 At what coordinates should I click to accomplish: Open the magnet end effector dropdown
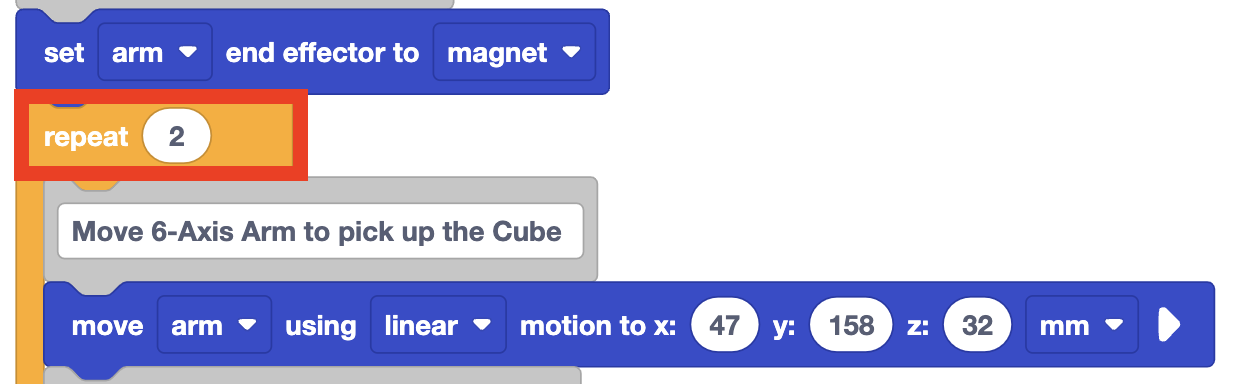click(x=514, y=53)
